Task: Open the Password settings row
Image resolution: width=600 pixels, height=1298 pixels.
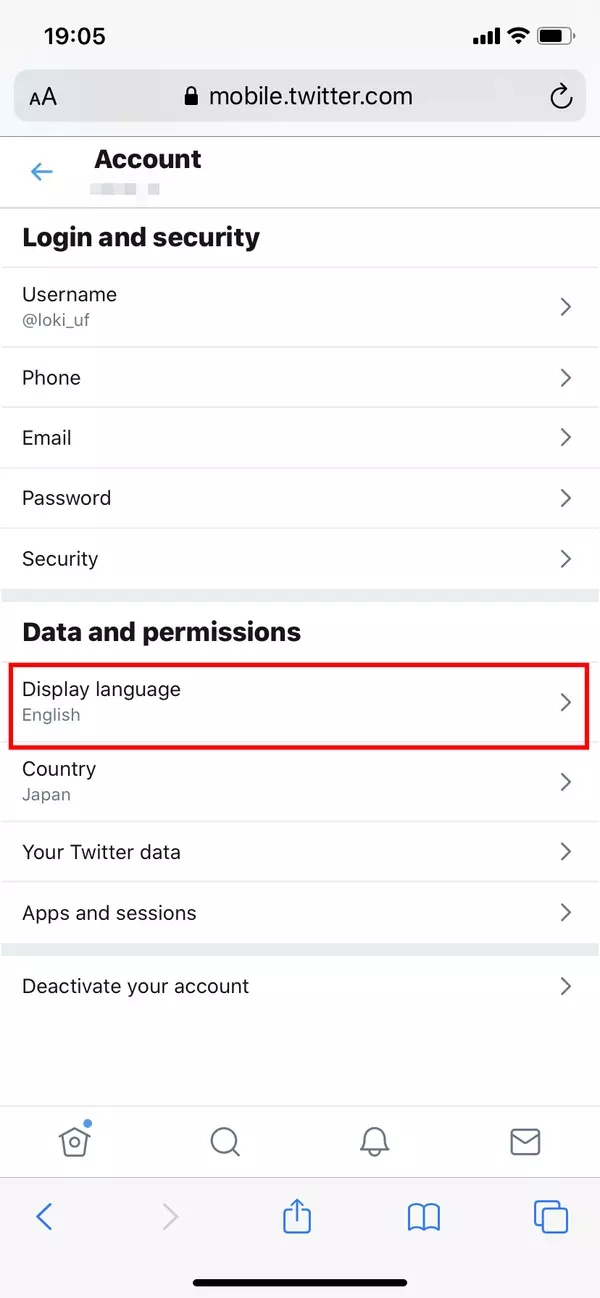Action: pyautogui.click(x=298, y=497)
